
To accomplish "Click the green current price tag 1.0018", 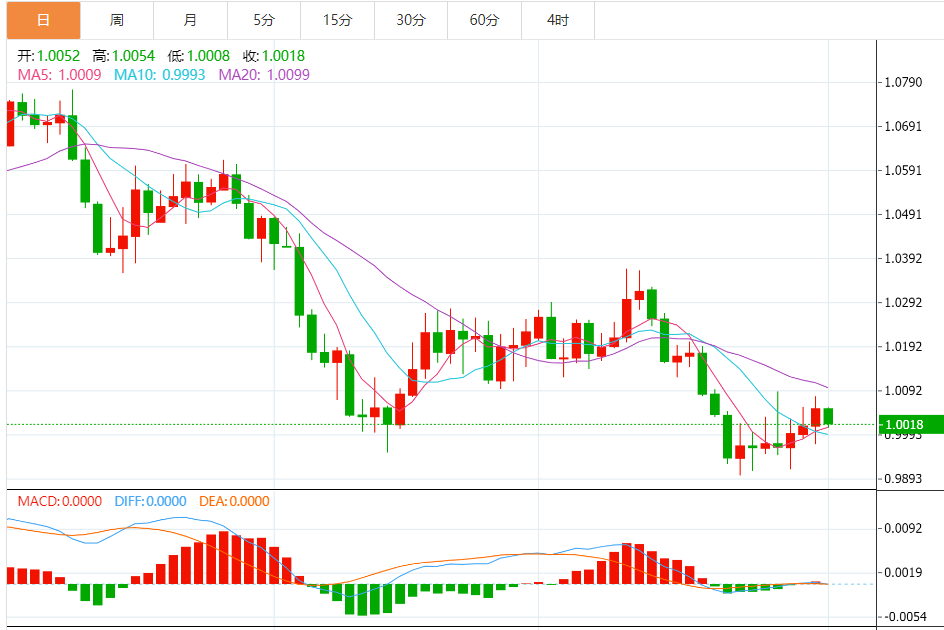I will coord(911,425).
